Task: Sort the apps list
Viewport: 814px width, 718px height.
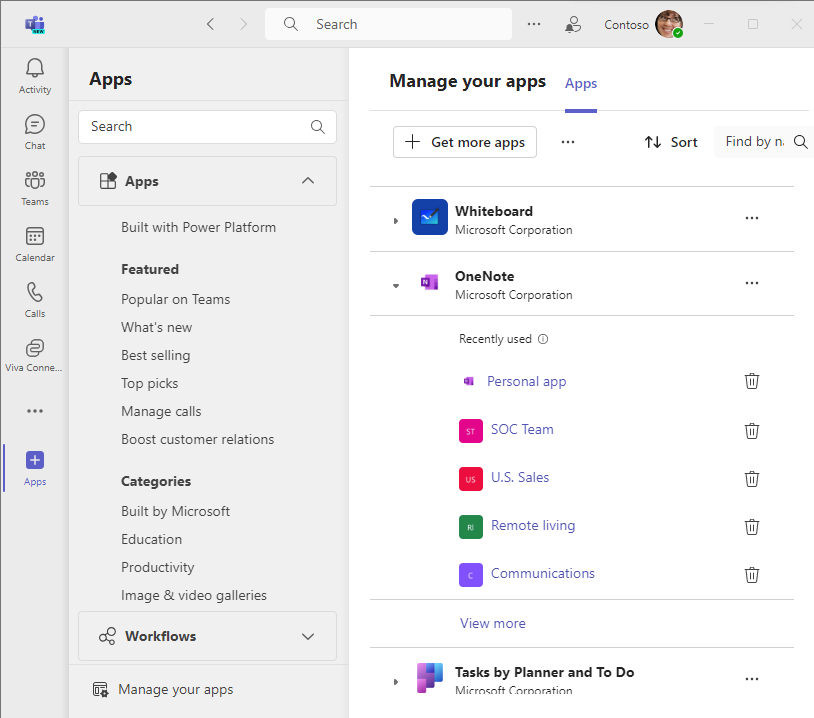Action: point(671,142)
